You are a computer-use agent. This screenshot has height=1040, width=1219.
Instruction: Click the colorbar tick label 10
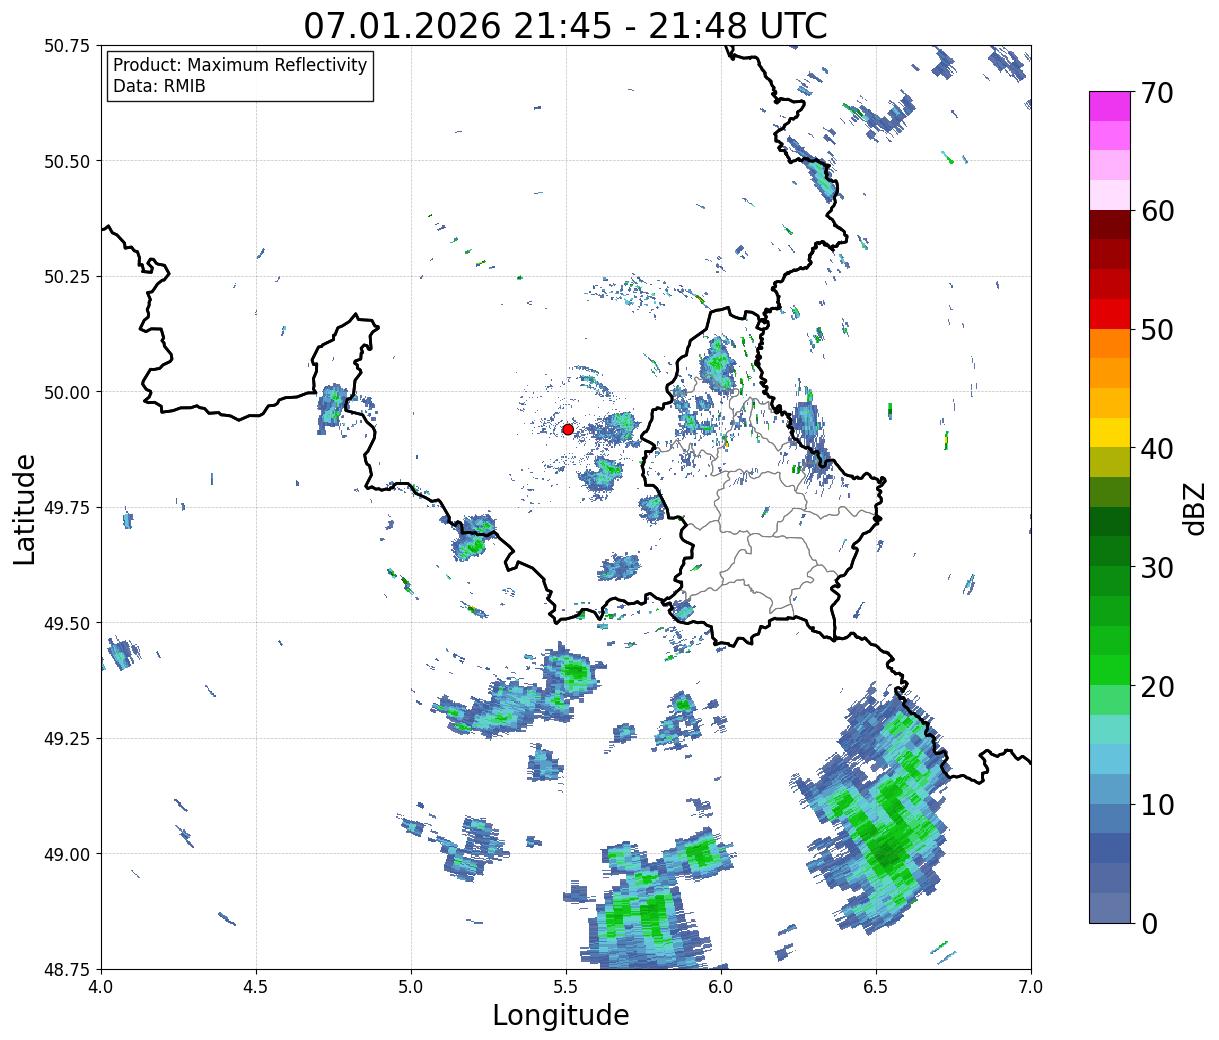(1157, 805)
